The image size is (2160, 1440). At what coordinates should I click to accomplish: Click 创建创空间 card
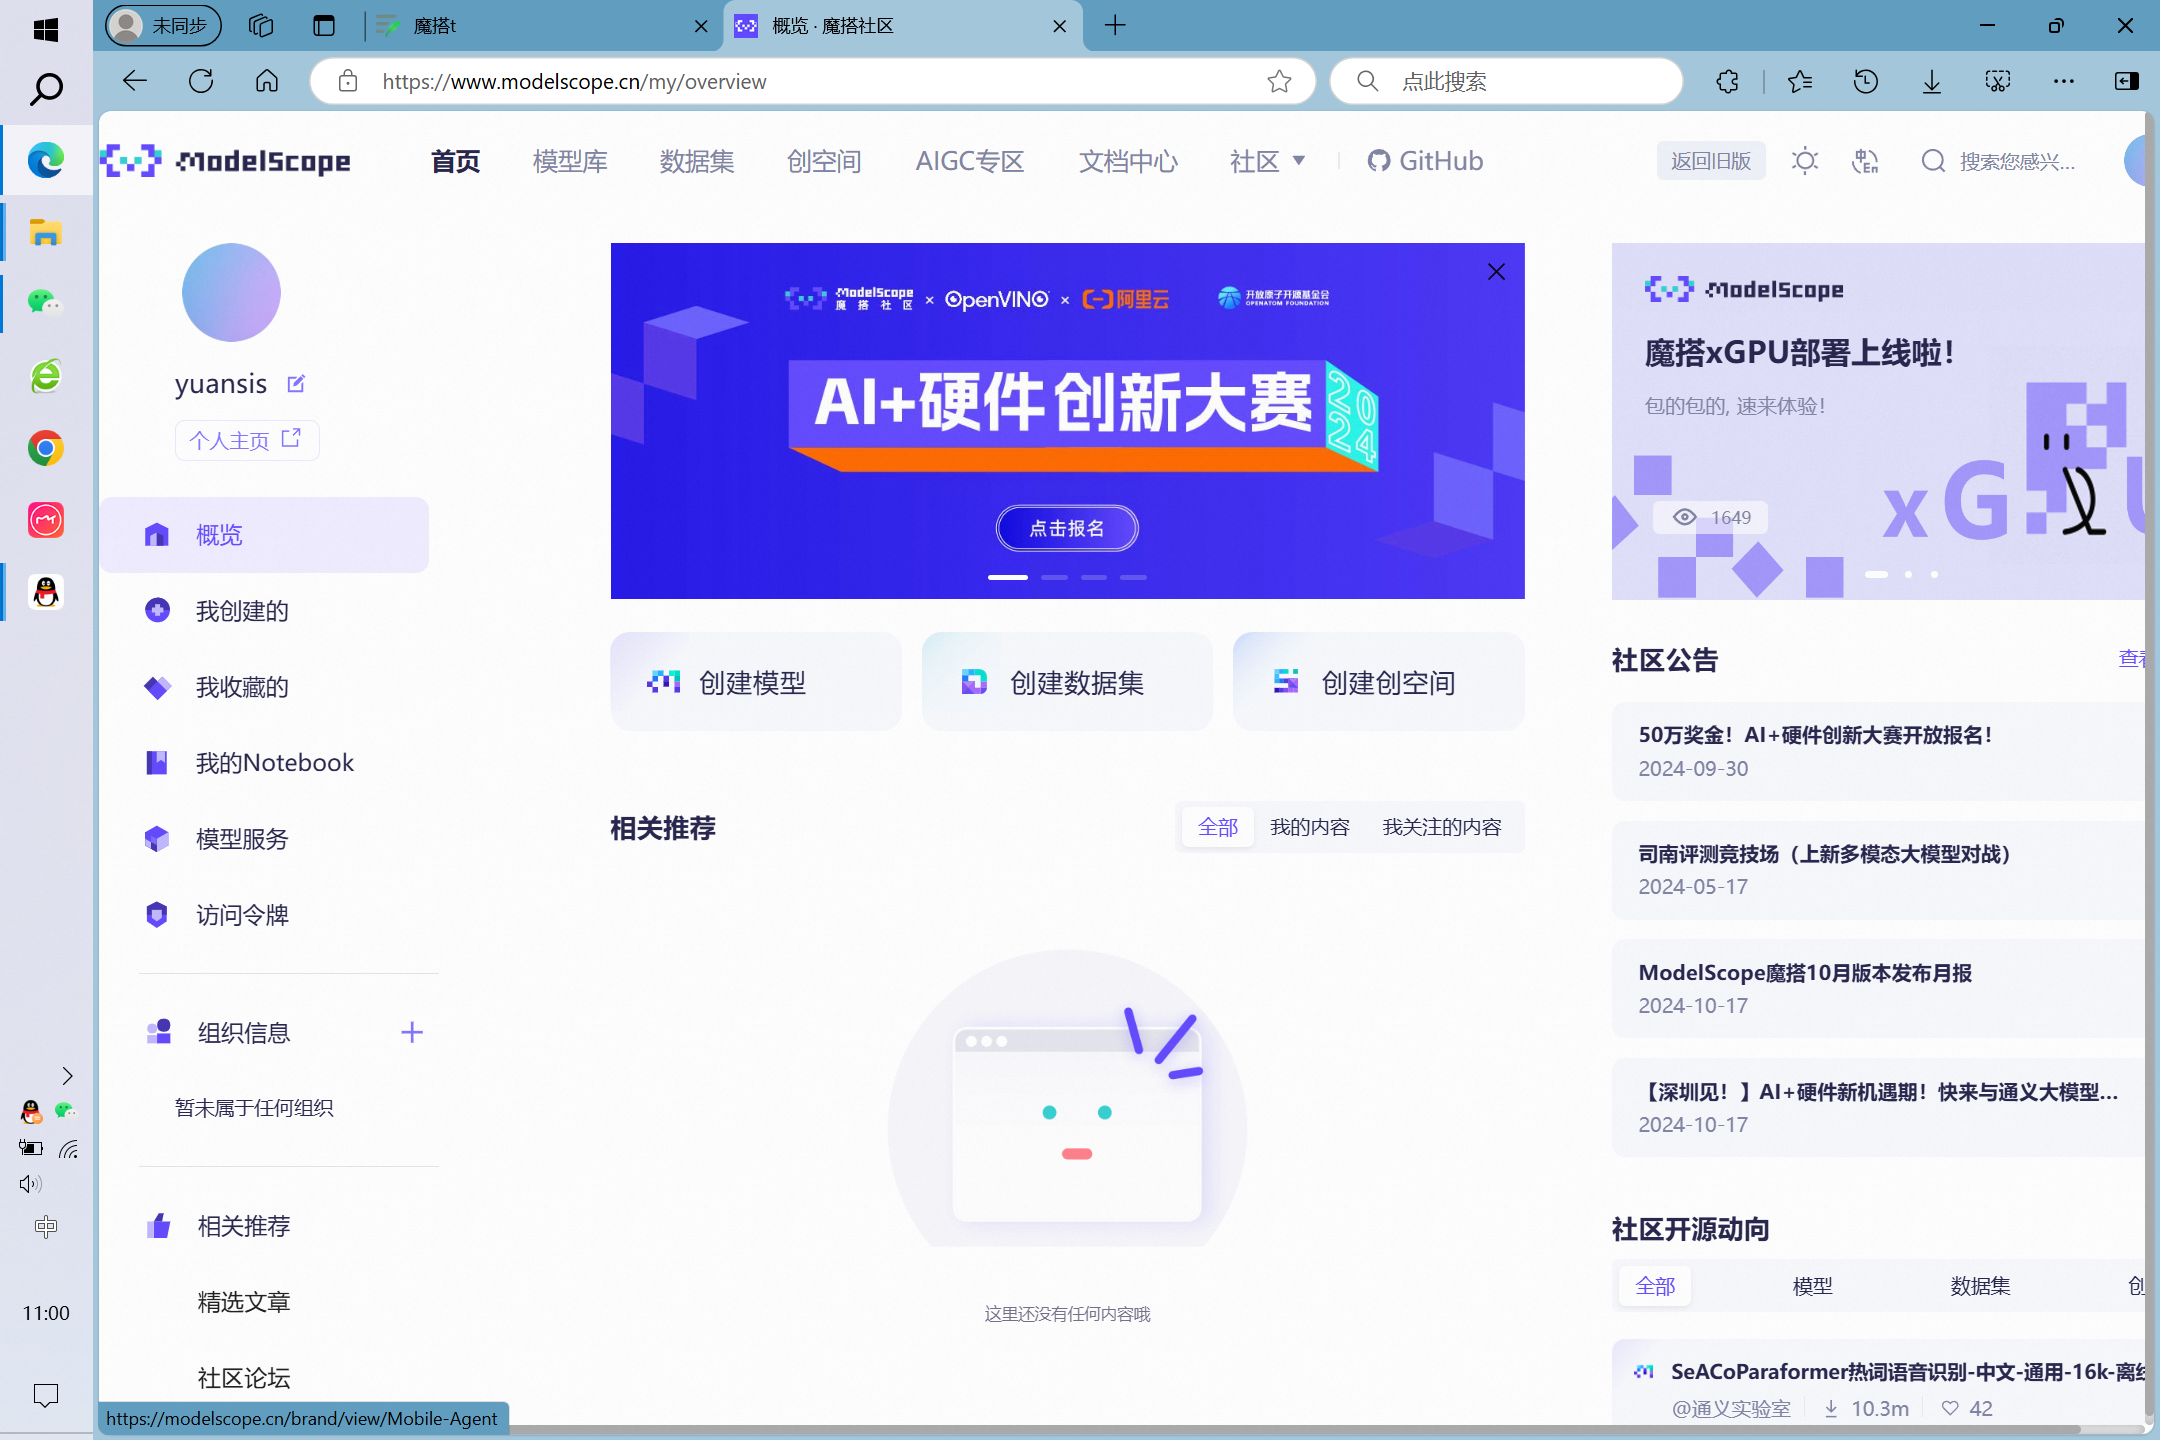[x=1379, y=682]
